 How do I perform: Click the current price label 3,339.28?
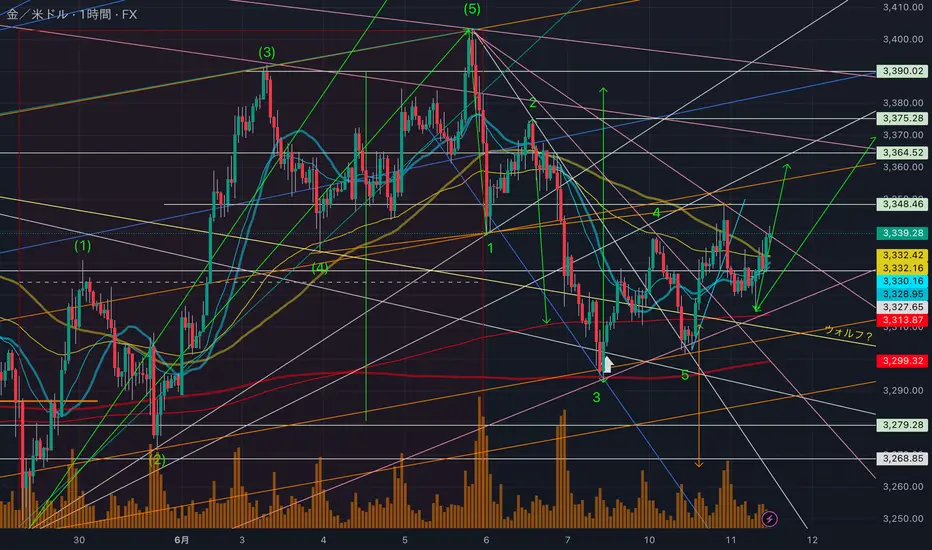pyautogui.click(x=902, y=233)
